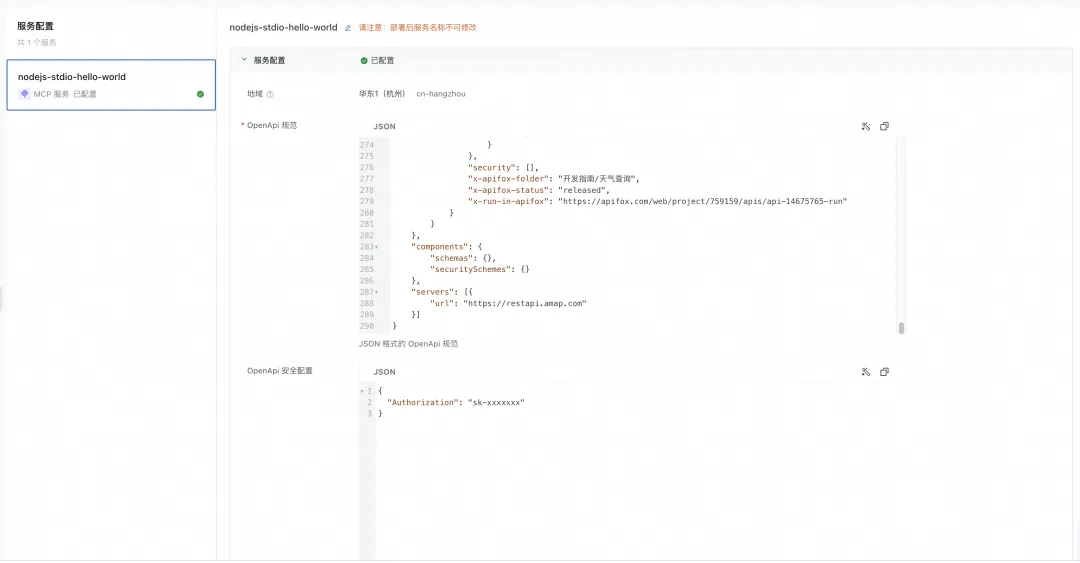Click the help icon next to 地域
1080x563 pixels.
[x=270, y=94]
